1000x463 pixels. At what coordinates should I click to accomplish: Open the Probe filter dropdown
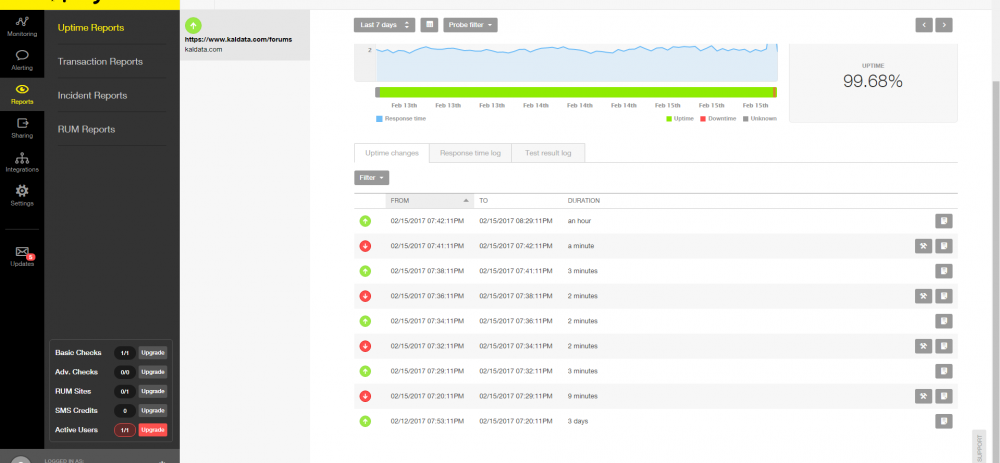(470, 25)
